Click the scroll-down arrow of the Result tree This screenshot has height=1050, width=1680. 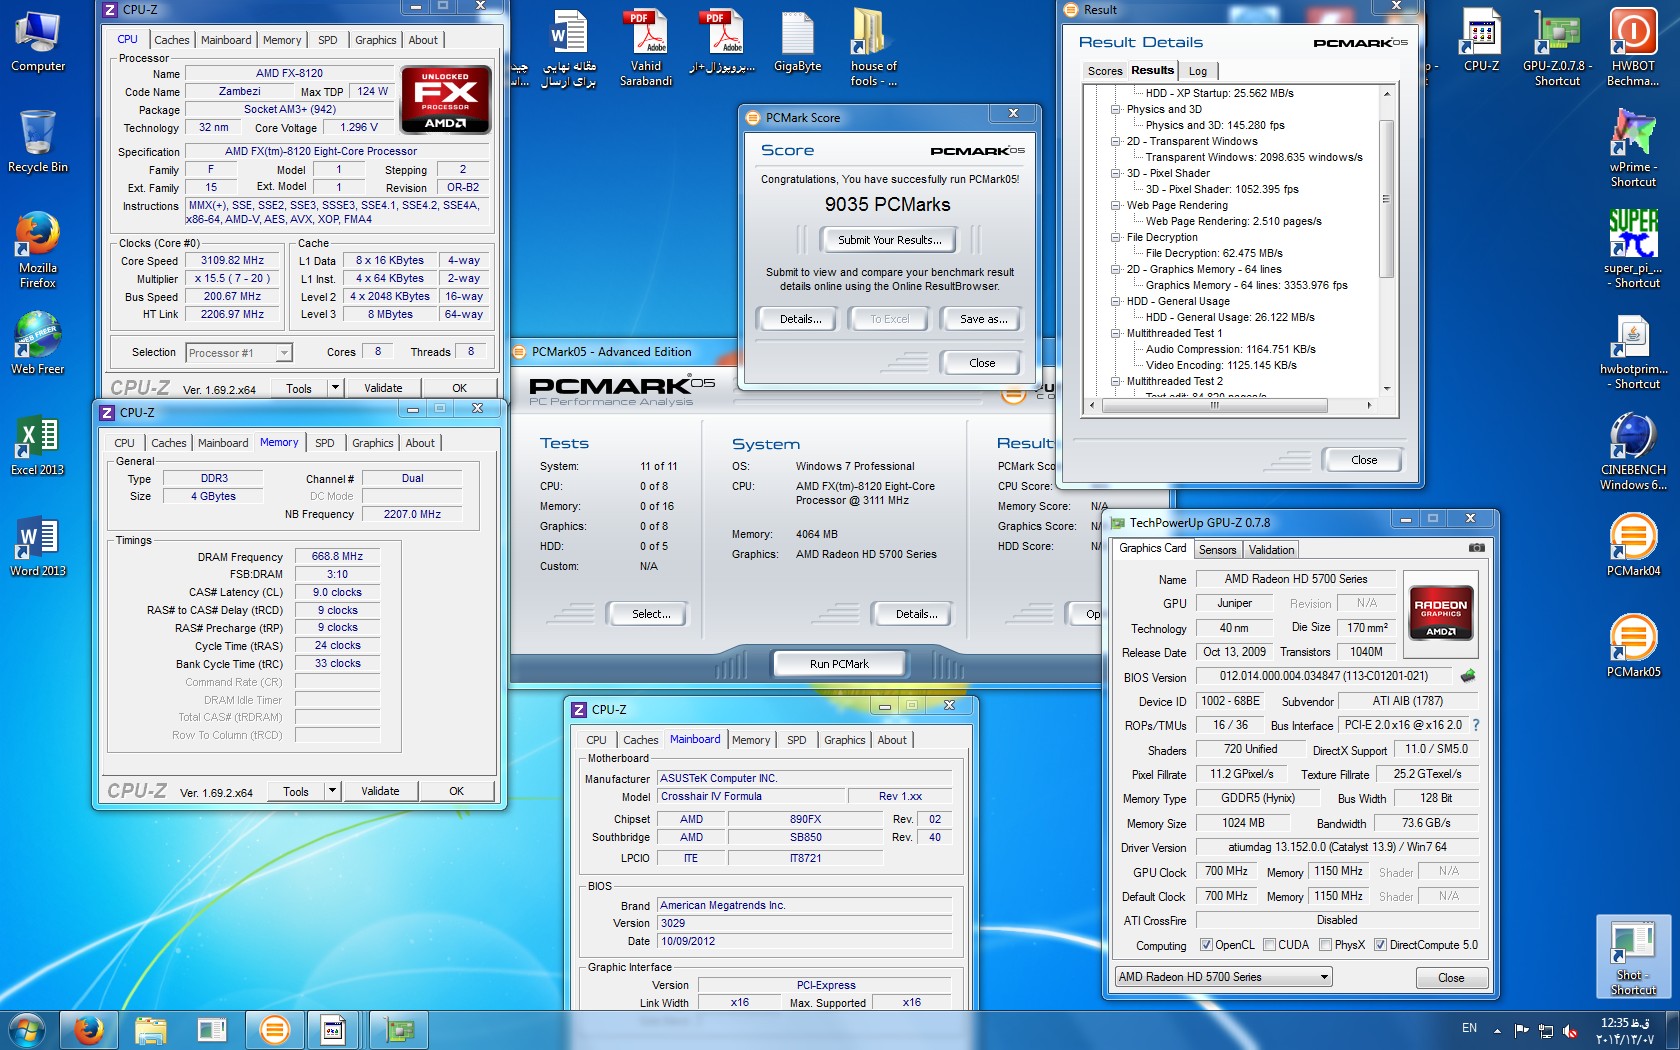point(1386,389)
